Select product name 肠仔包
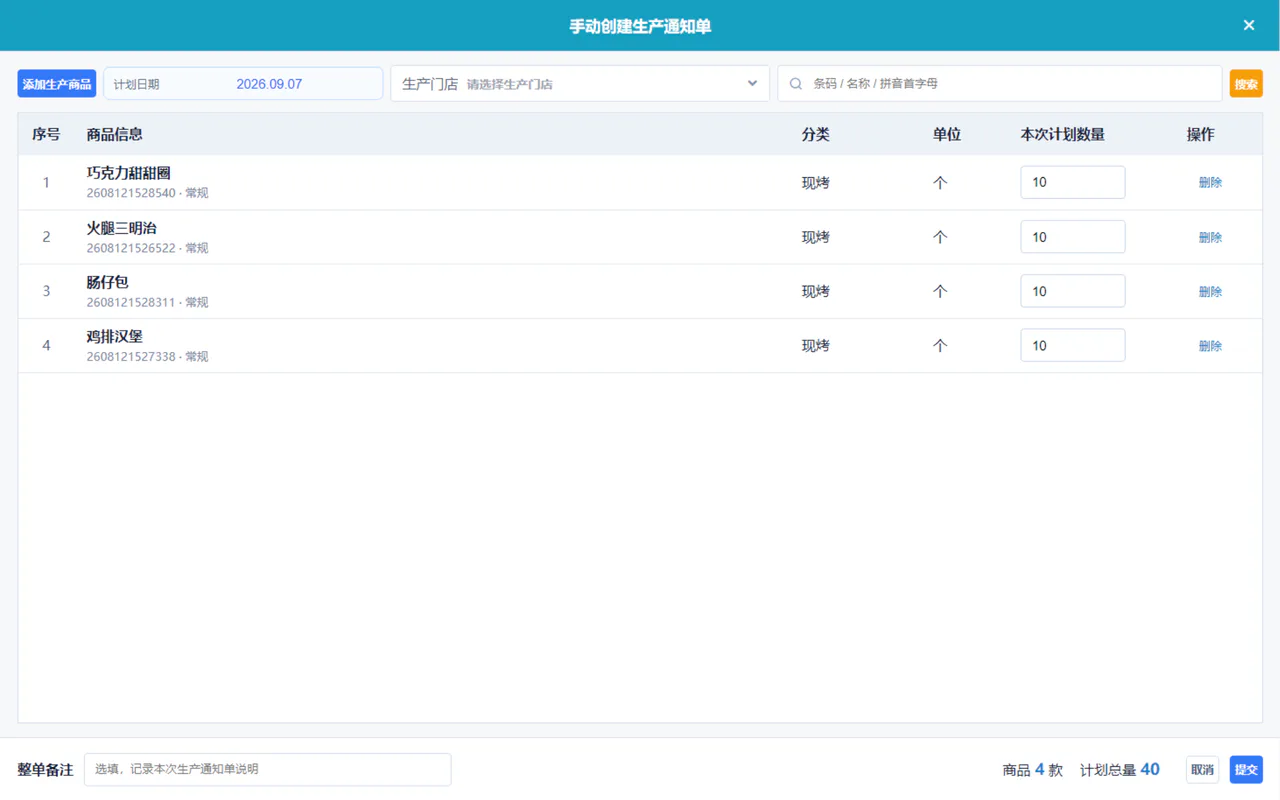The image size is (1280, 800). tap(108, 282)
